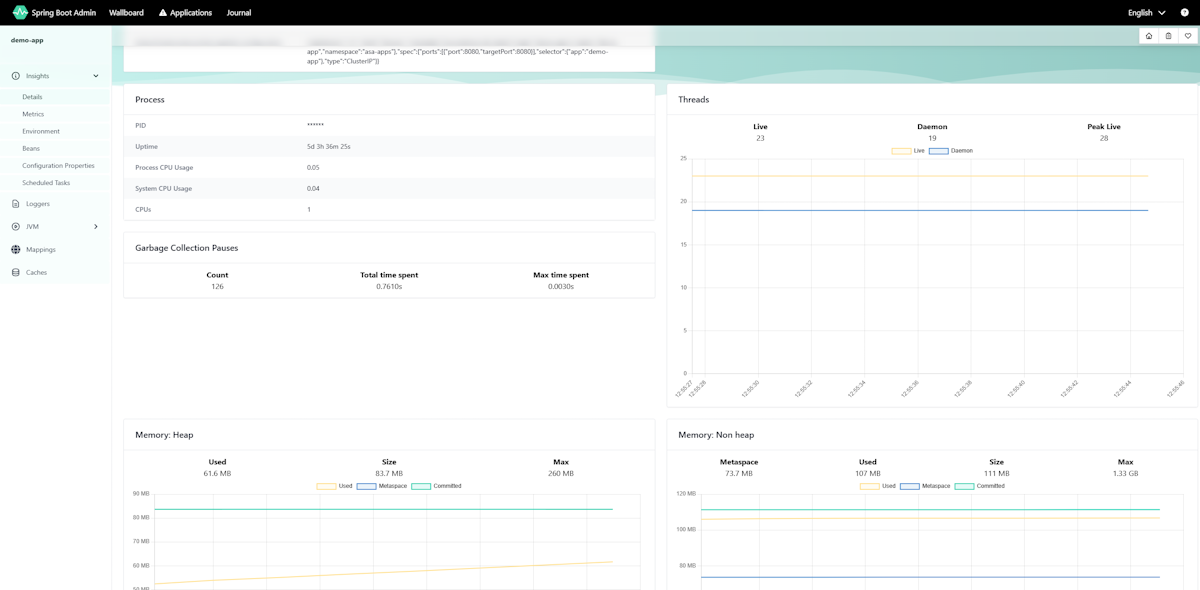The image size is (1200, 590).
Task: Open Environment from the sidebar
Action: (x=41, y=131)
